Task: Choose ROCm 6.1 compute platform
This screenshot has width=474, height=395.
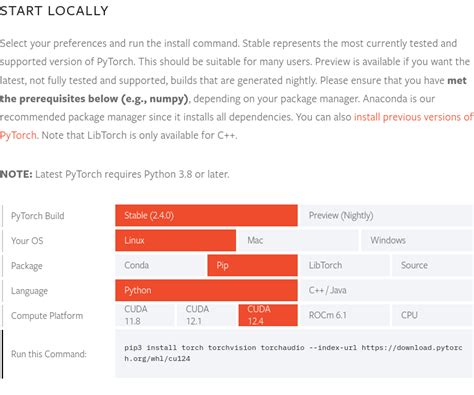Action: pyautogui.click(x=345, y=315)
